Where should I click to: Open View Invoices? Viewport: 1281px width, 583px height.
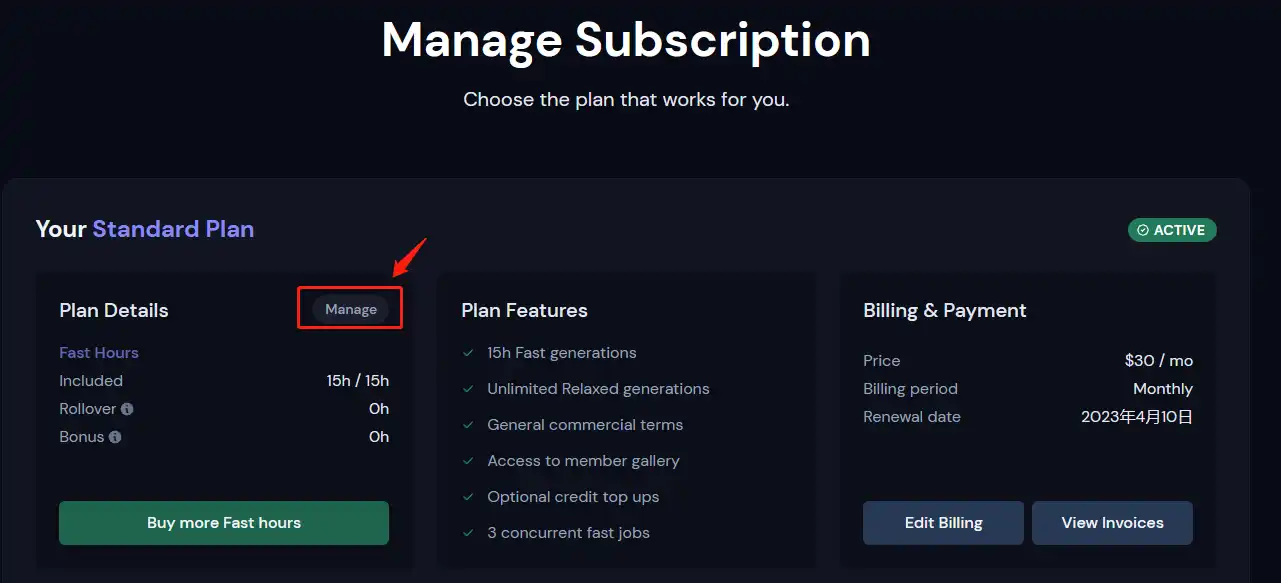[1112, 523]
